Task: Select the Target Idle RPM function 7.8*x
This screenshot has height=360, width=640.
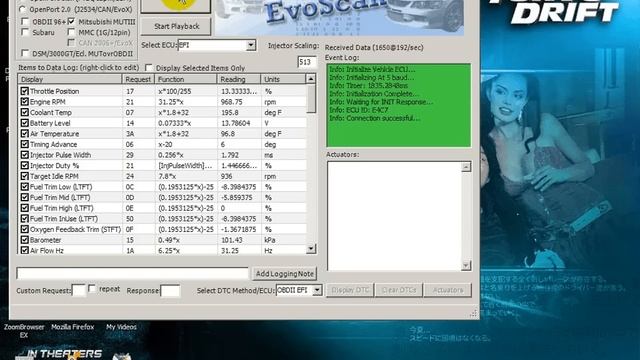Action: [167, 176]
